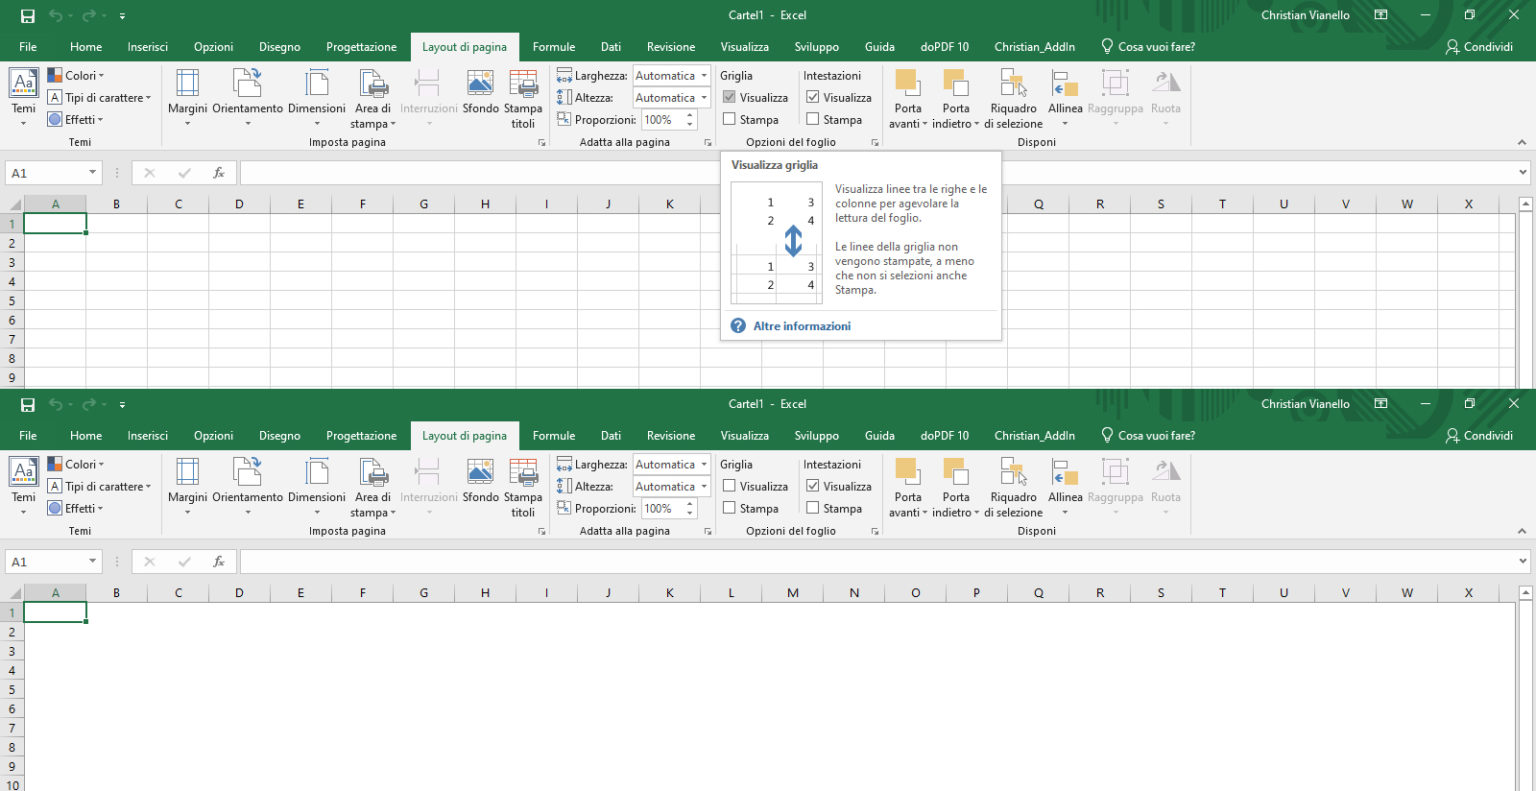Click the Dimensioni icon
The image size is (1536, 791).
tap(317, 97)
